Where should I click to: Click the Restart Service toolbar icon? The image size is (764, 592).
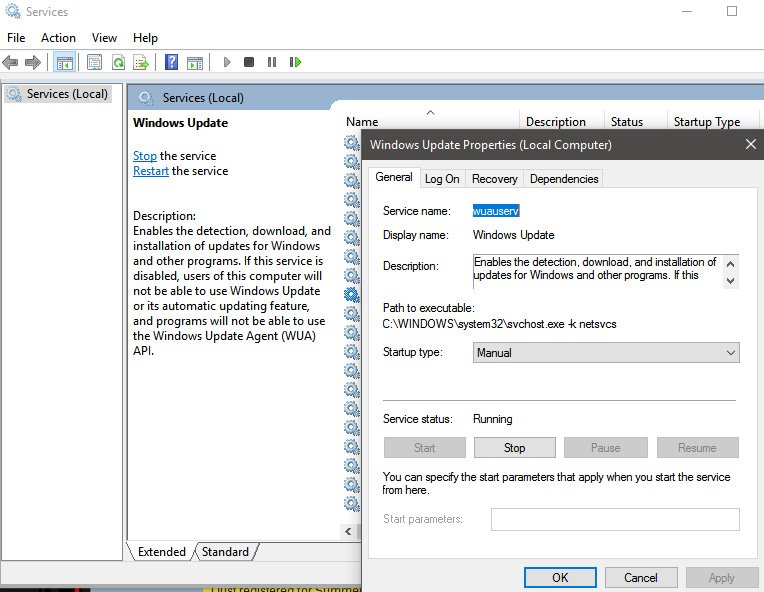[295, 62]
